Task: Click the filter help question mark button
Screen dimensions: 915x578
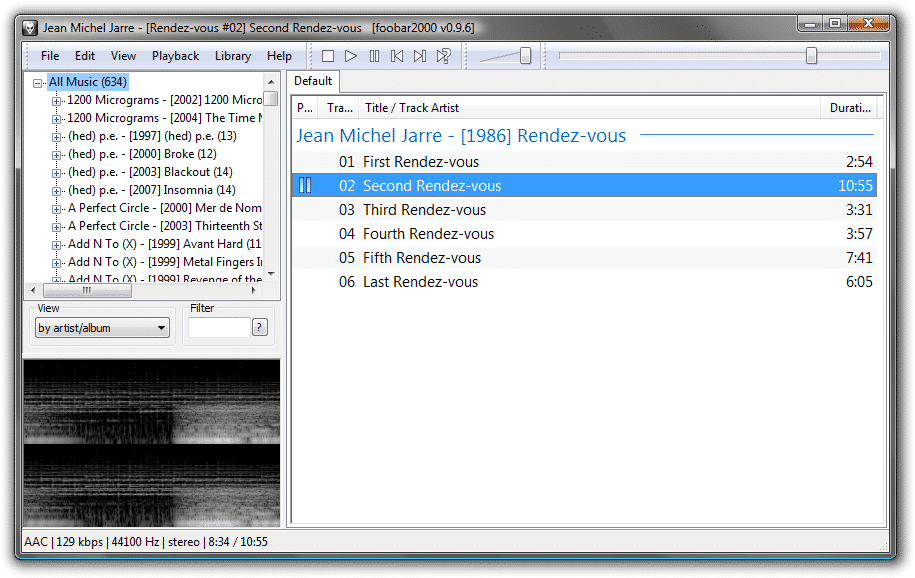Action: coord(259,327)
